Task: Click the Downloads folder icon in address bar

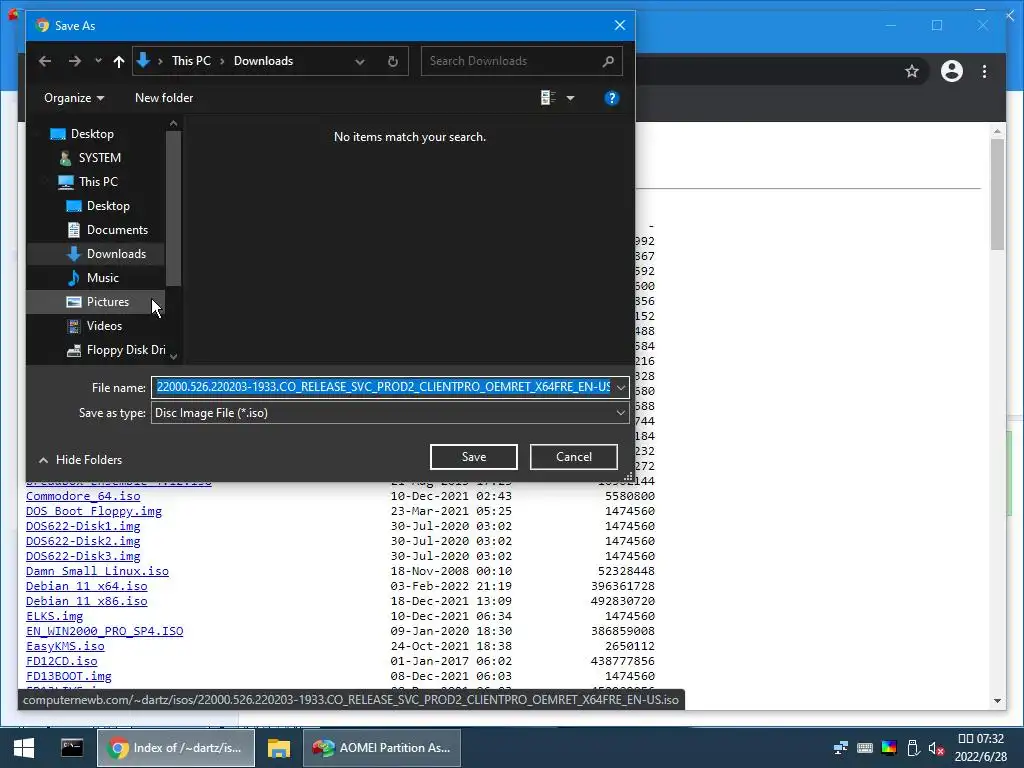Action: [x=143, y=61]
